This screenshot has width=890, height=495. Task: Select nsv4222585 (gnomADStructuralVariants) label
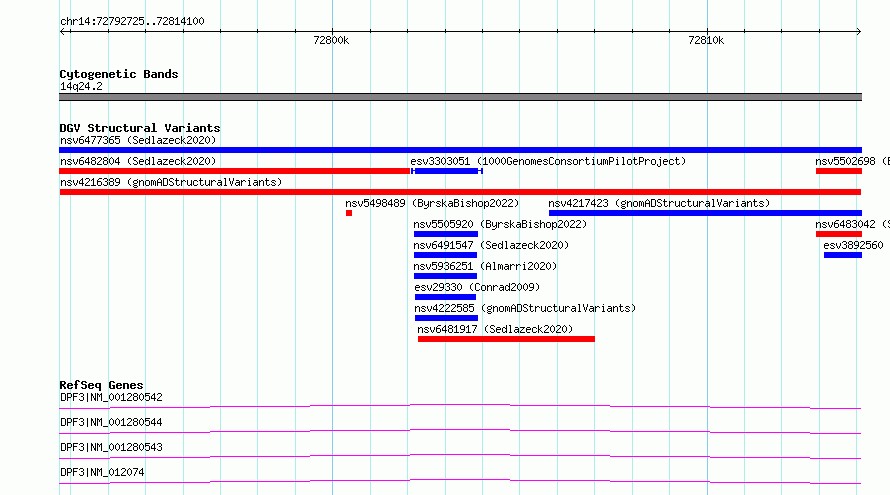(525, 308)
